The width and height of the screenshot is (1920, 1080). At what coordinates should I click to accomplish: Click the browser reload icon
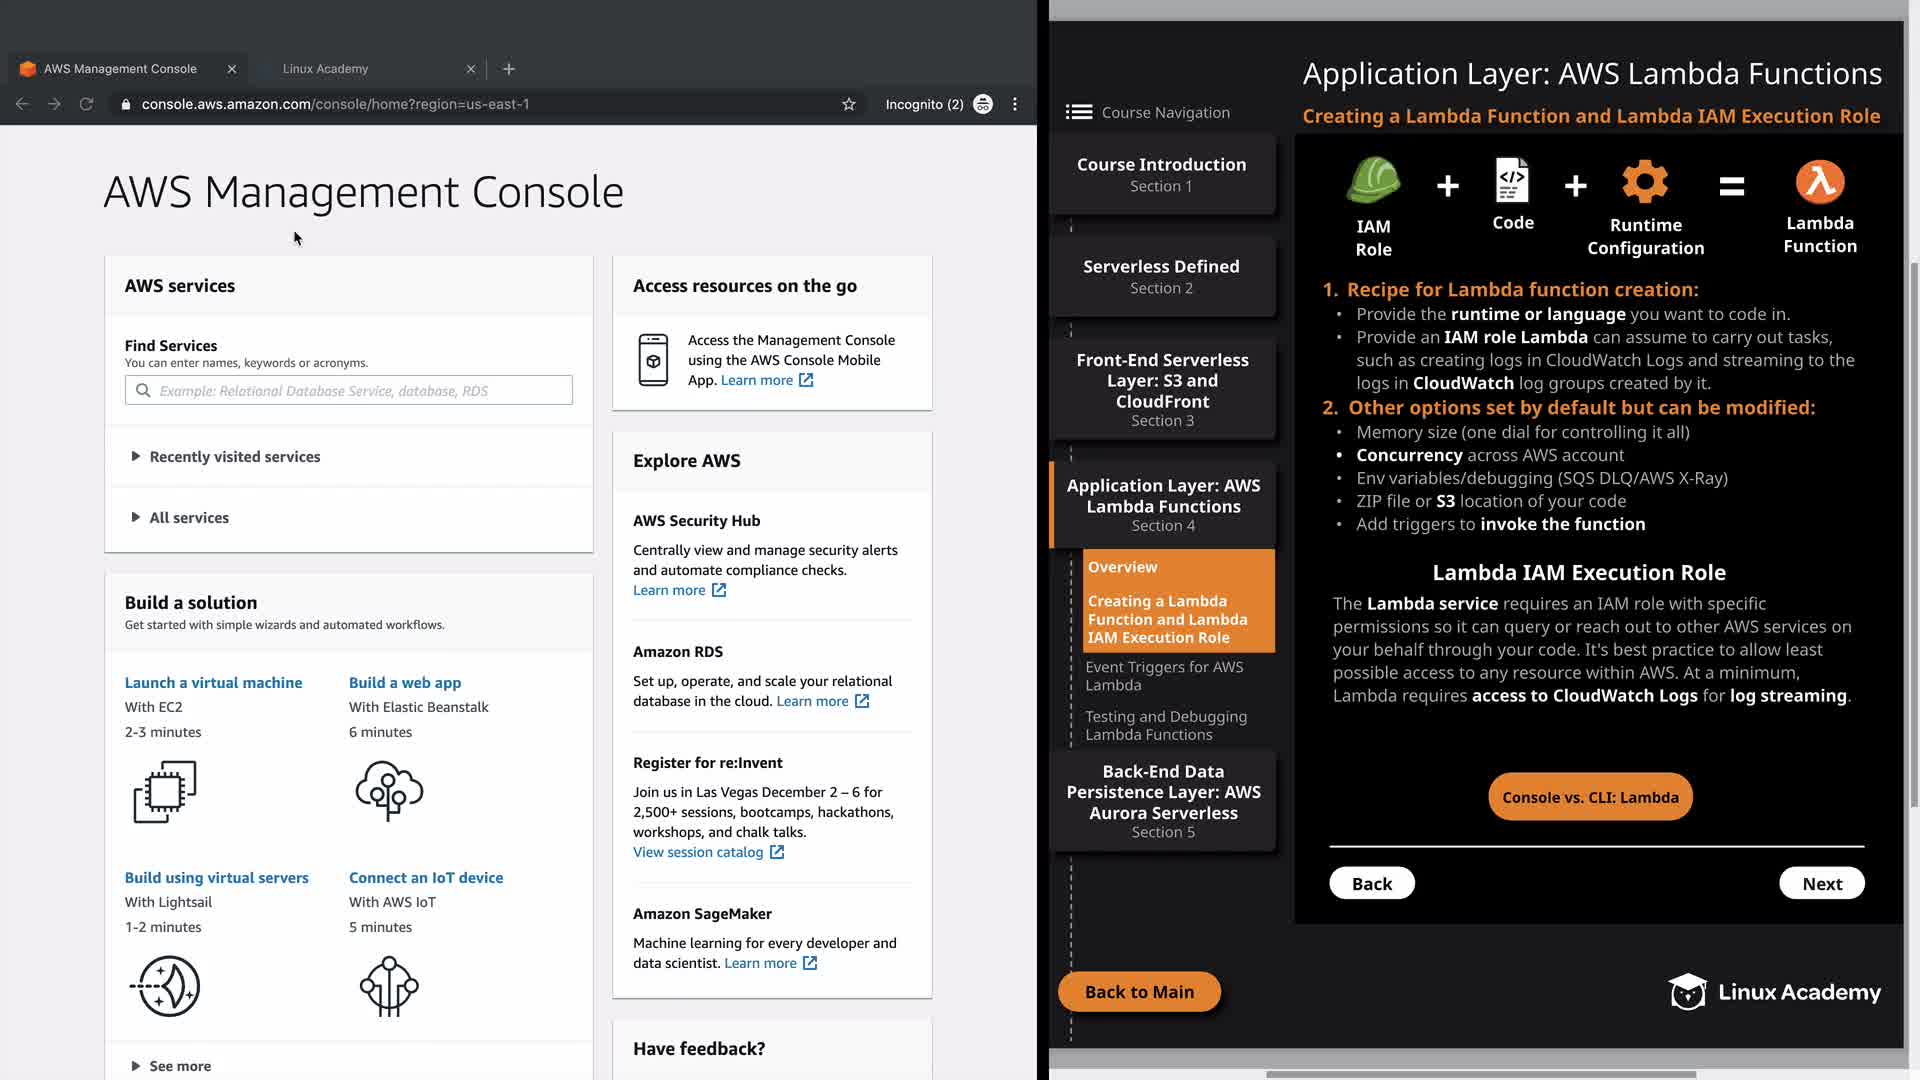[87, 104]
